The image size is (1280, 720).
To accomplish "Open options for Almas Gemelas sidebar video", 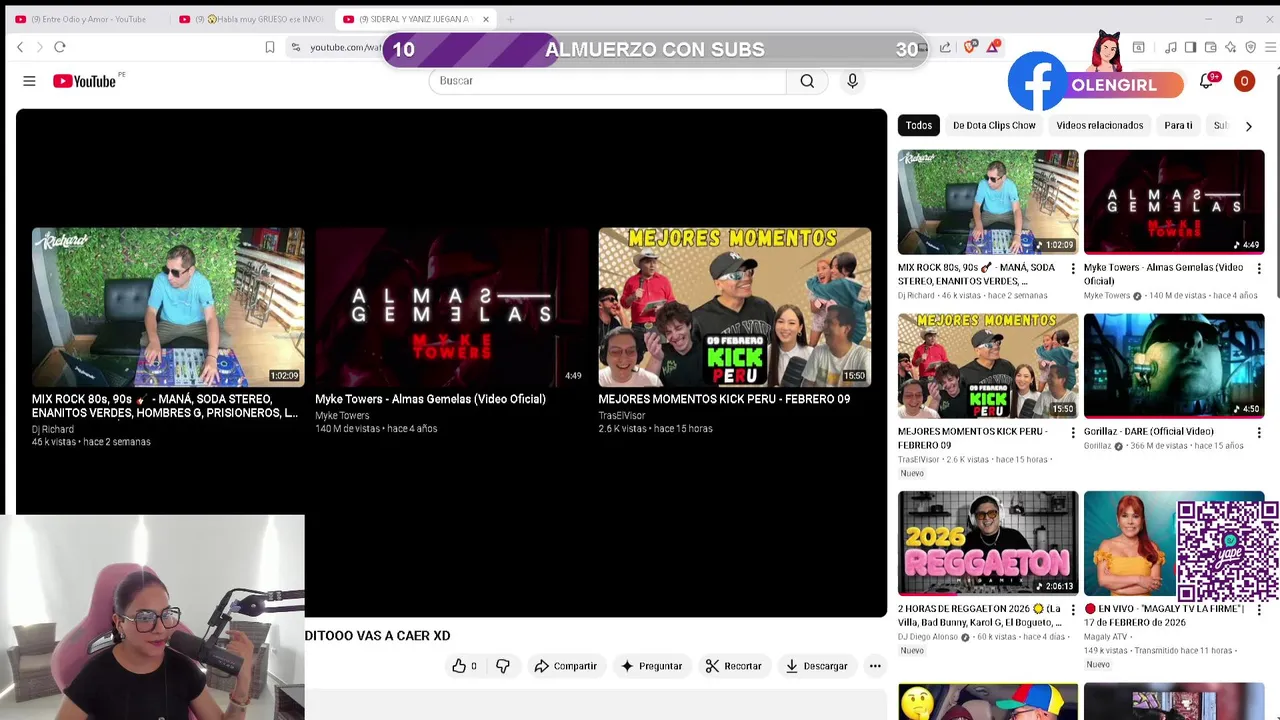I will 1259,269.
